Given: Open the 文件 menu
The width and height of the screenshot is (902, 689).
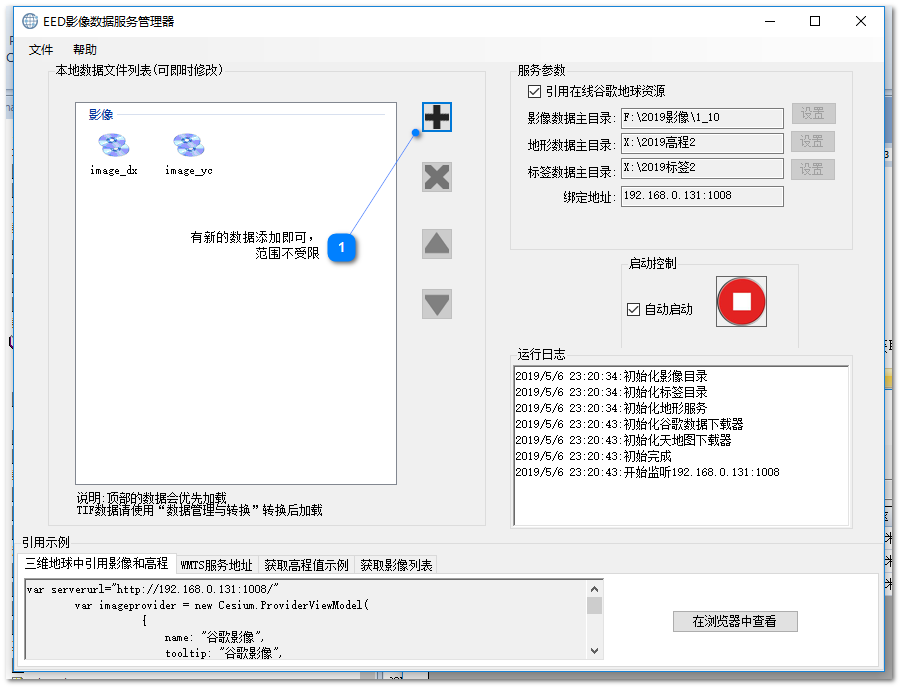Looking at the screenshot, I should [x=41, y=50].
